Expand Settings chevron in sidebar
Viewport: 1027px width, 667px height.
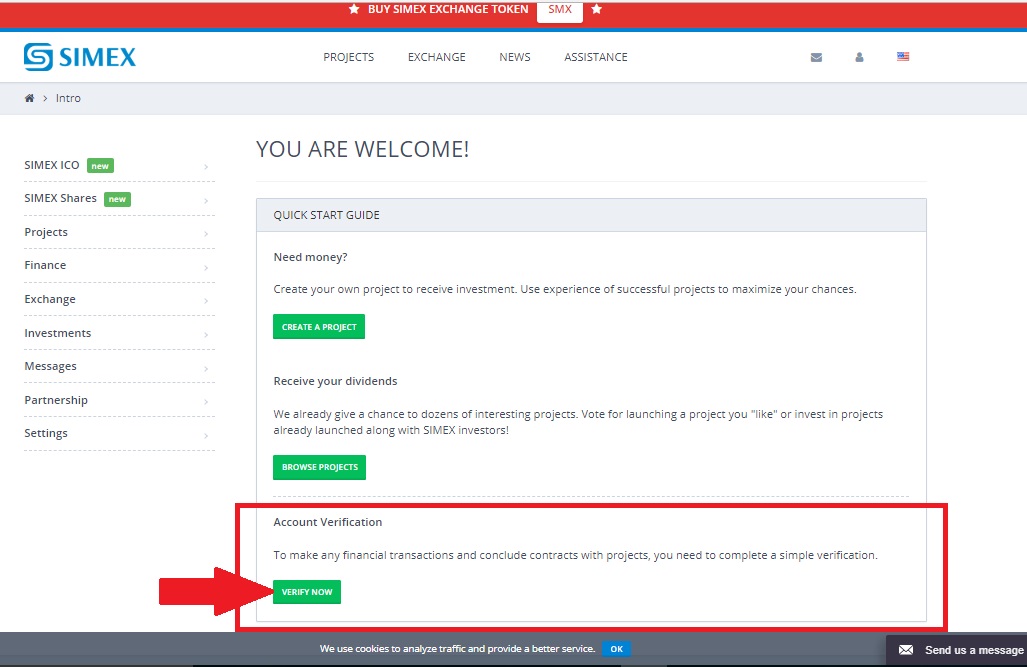(x=206, y=435)
